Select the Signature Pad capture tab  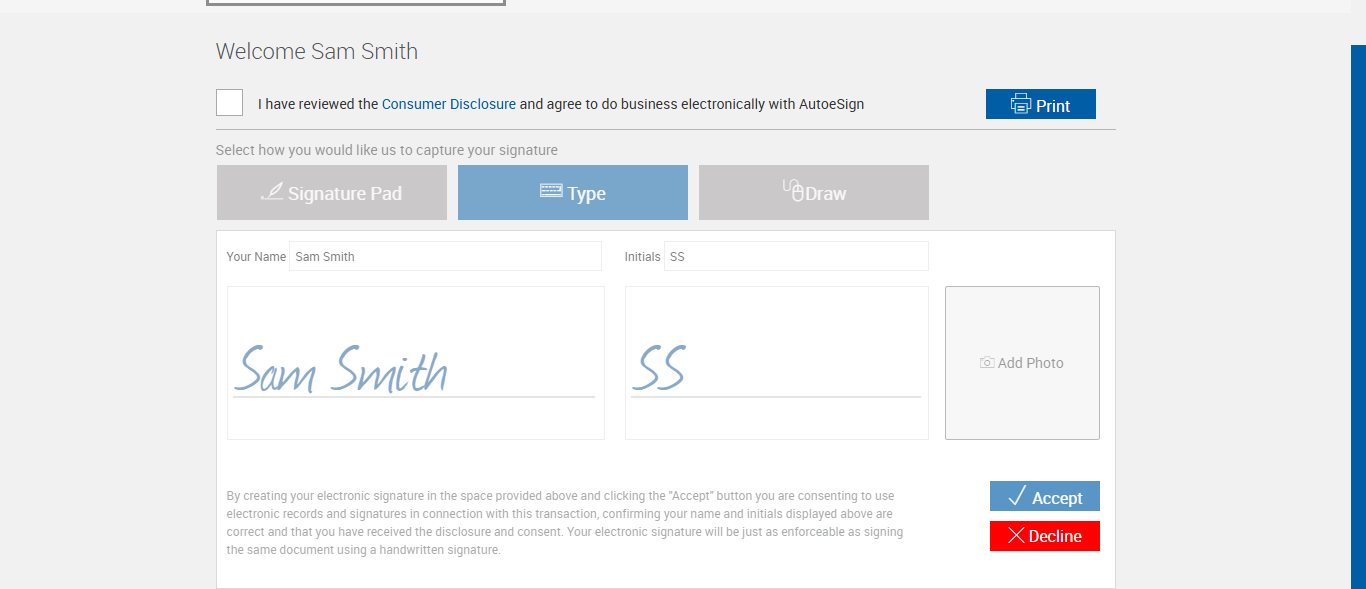click(x=332, y=193)
